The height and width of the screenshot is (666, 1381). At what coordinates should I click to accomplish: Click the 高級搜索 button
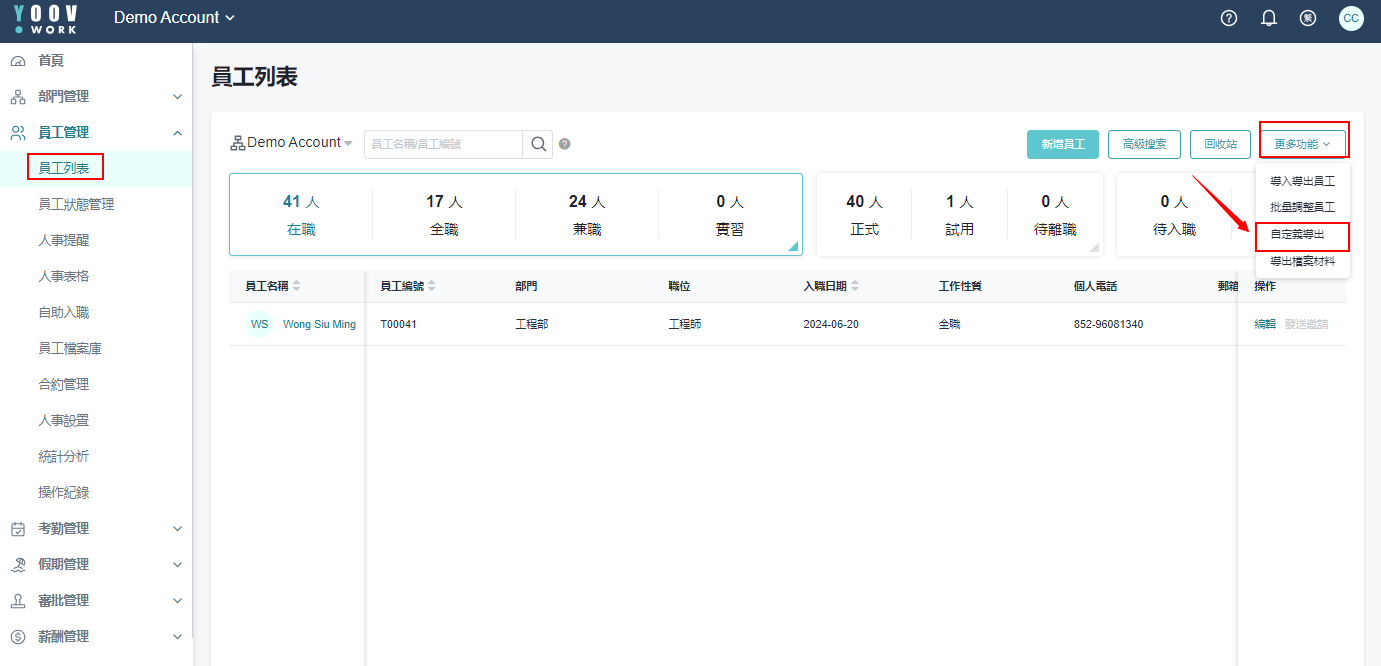1144,144
